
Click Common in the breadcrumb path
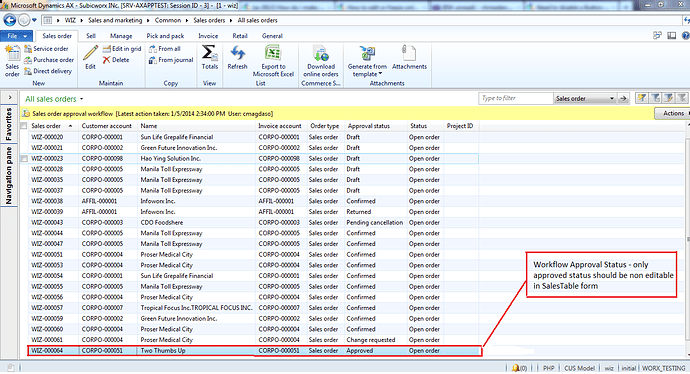168,20
